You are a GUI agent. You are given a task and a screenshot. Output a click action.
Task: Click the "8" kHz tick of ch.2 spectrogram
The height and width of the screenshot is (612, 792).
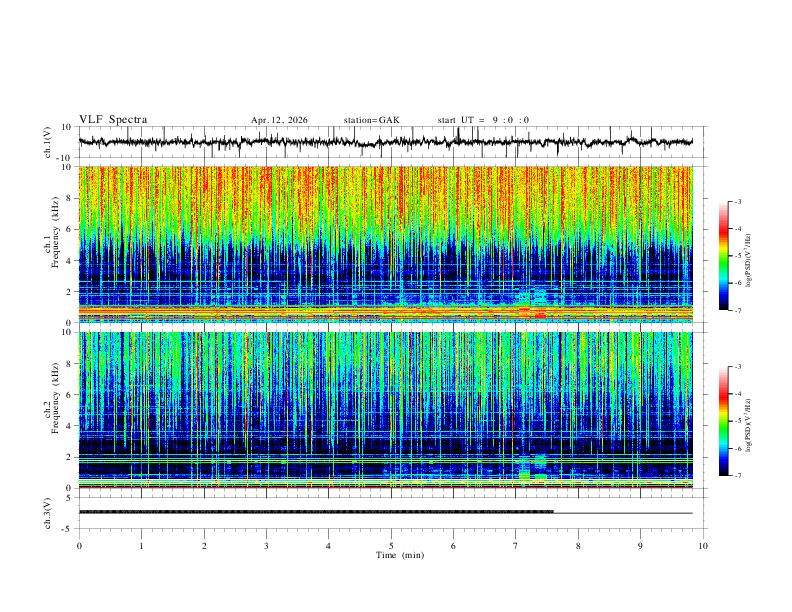(x=70, y=364)
